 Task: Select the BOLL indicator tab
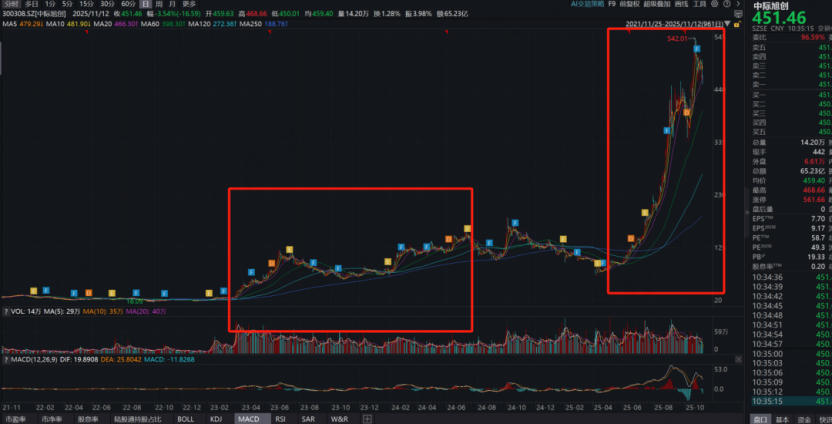pos(185,419)
